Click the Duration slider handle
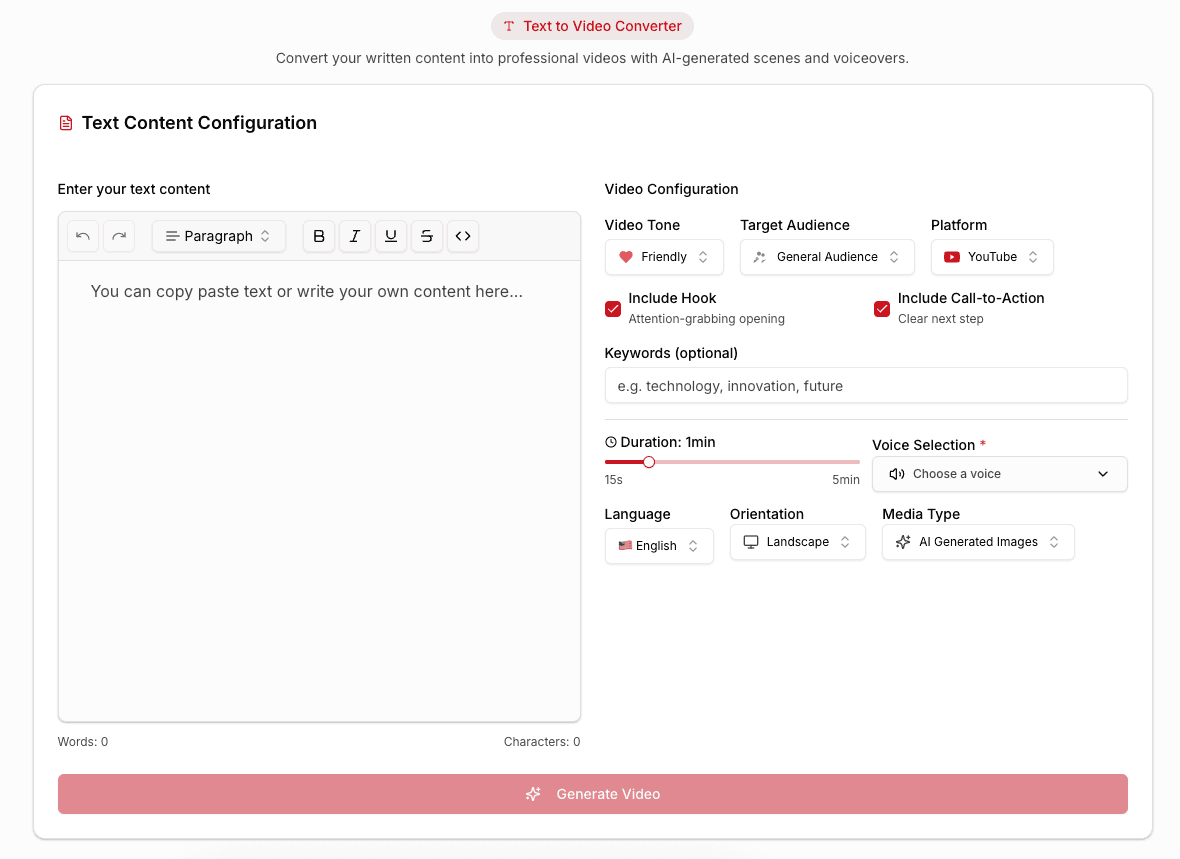The height and width of the screenshot is (859, 1180). 649,461
